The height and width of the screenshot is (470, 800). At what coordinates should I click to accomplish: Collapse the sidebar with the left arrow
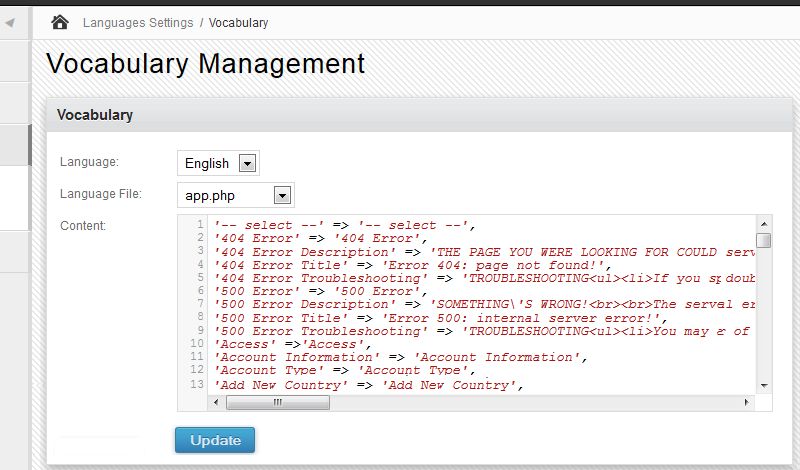(x=9, y=22)
